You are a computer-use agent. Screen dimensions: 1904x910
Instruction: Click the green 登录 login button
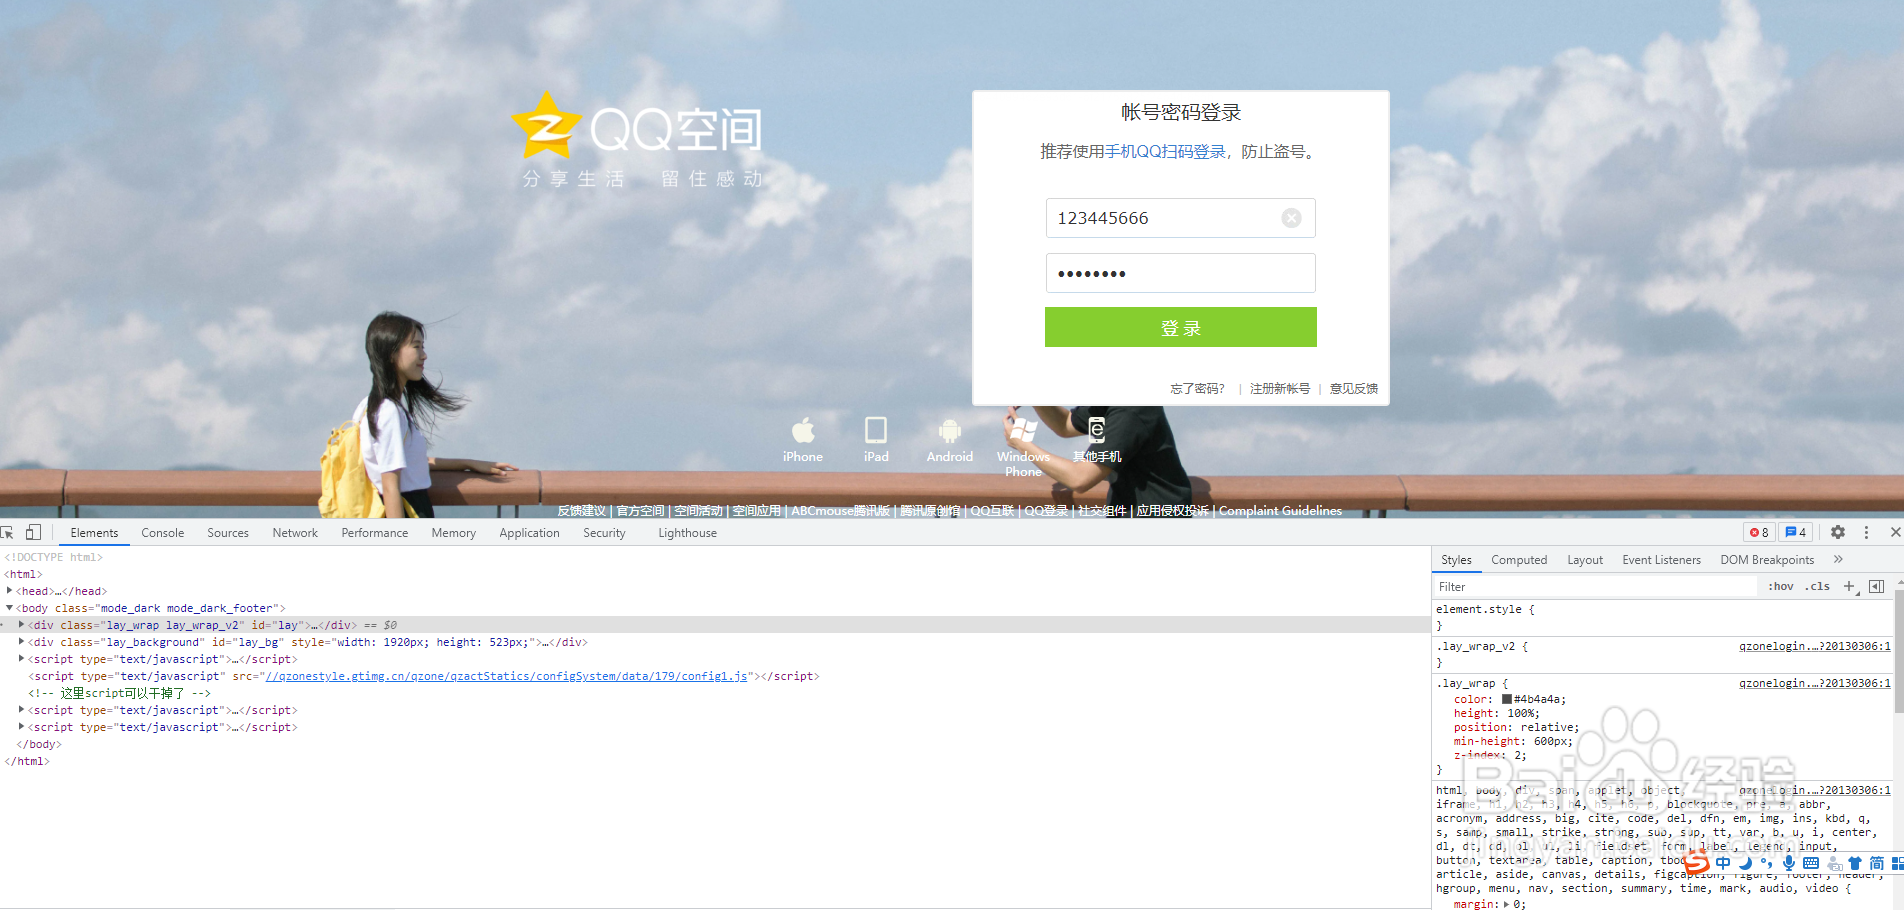tap(1180, 327)
